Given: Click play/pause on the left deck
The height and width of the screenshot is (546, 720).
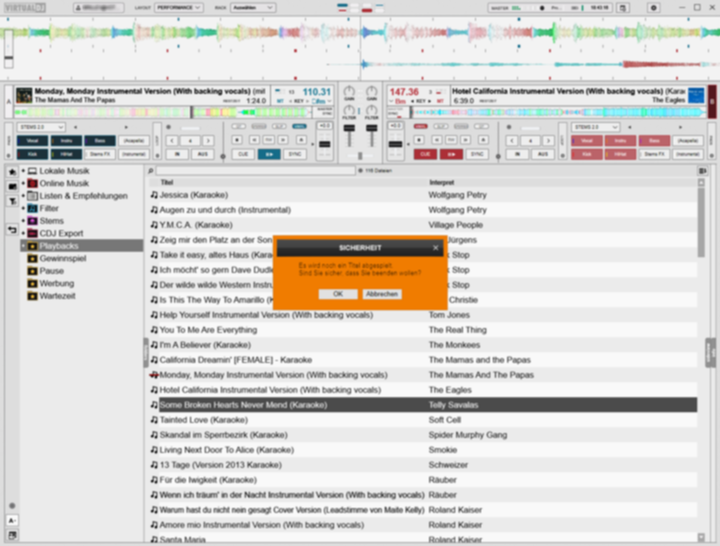Looking at the screenshot, I should coord(269,154).
